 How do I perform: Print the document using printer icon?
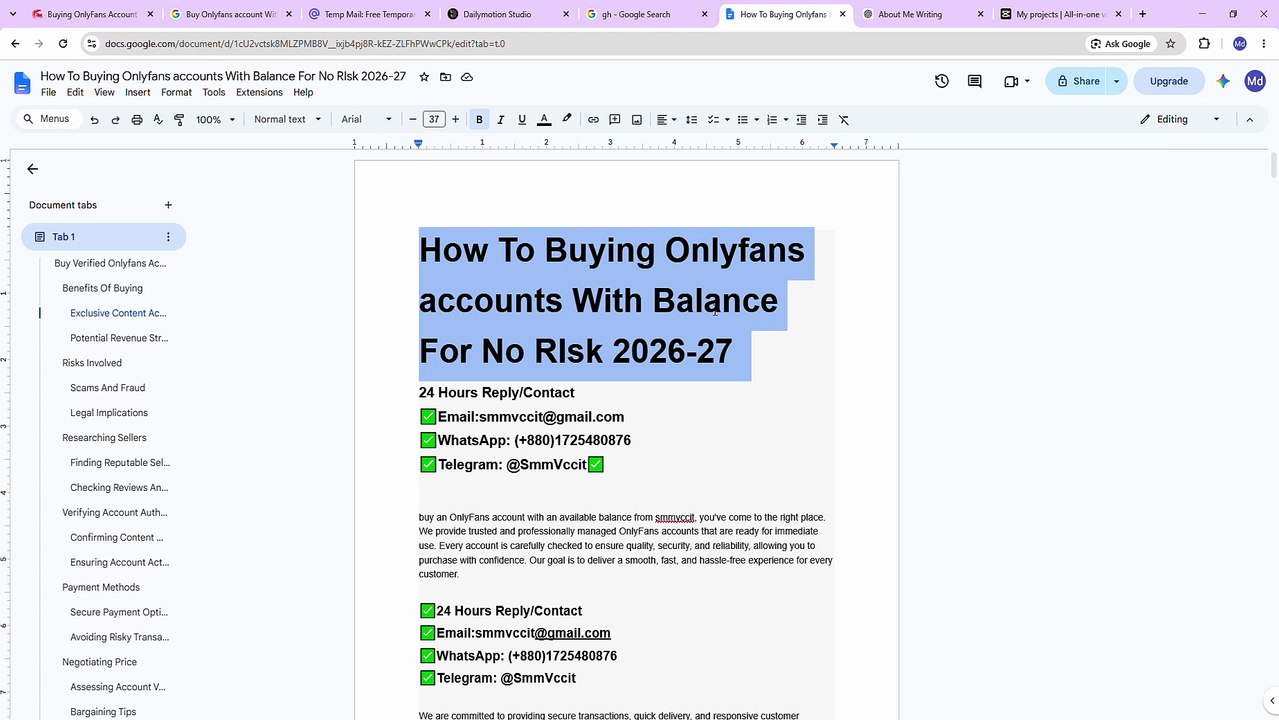(137, 119)
